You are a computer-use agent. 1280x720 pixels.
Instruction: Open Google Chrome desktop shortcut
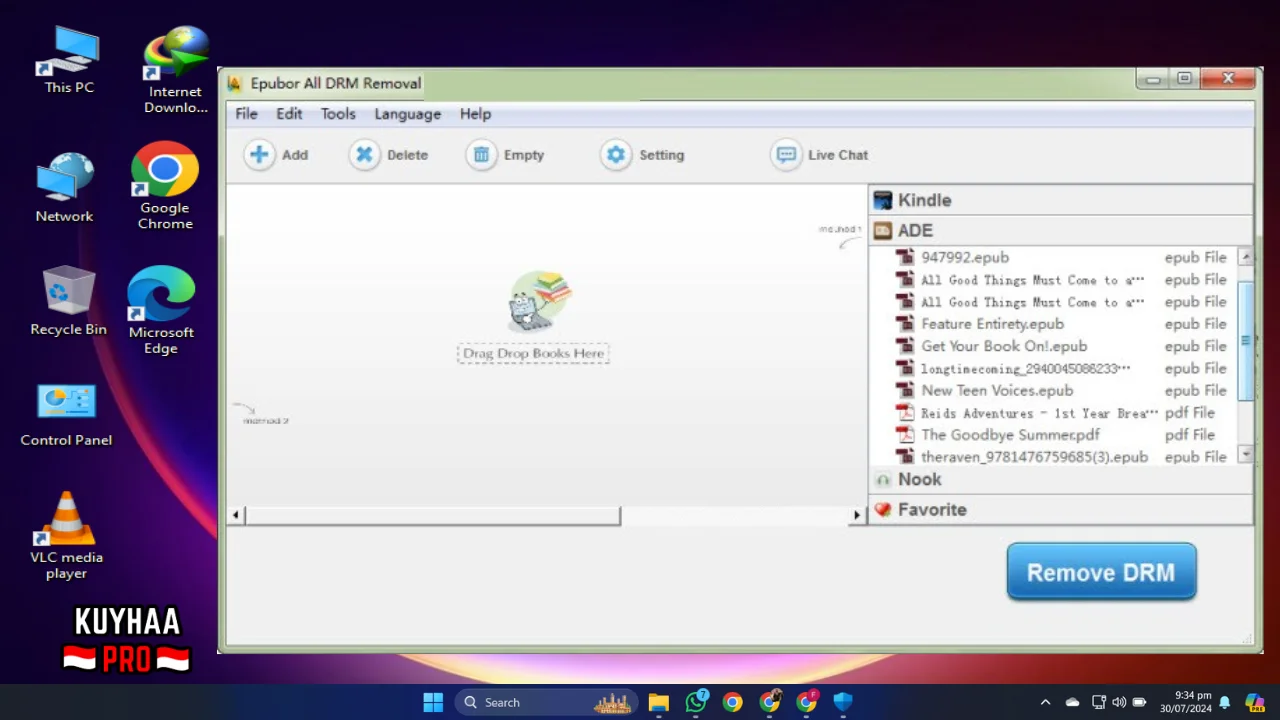pos(165,186)
